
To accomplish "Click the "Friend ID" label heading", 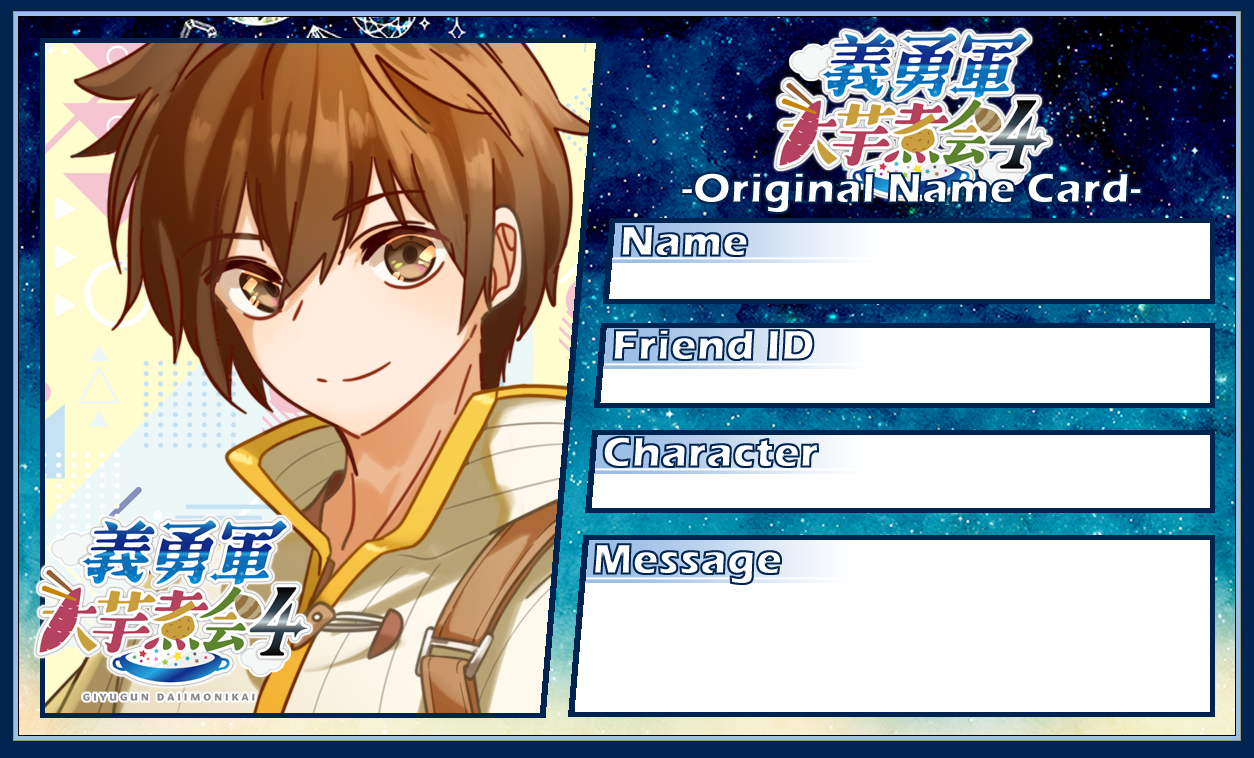I will 713,346.
